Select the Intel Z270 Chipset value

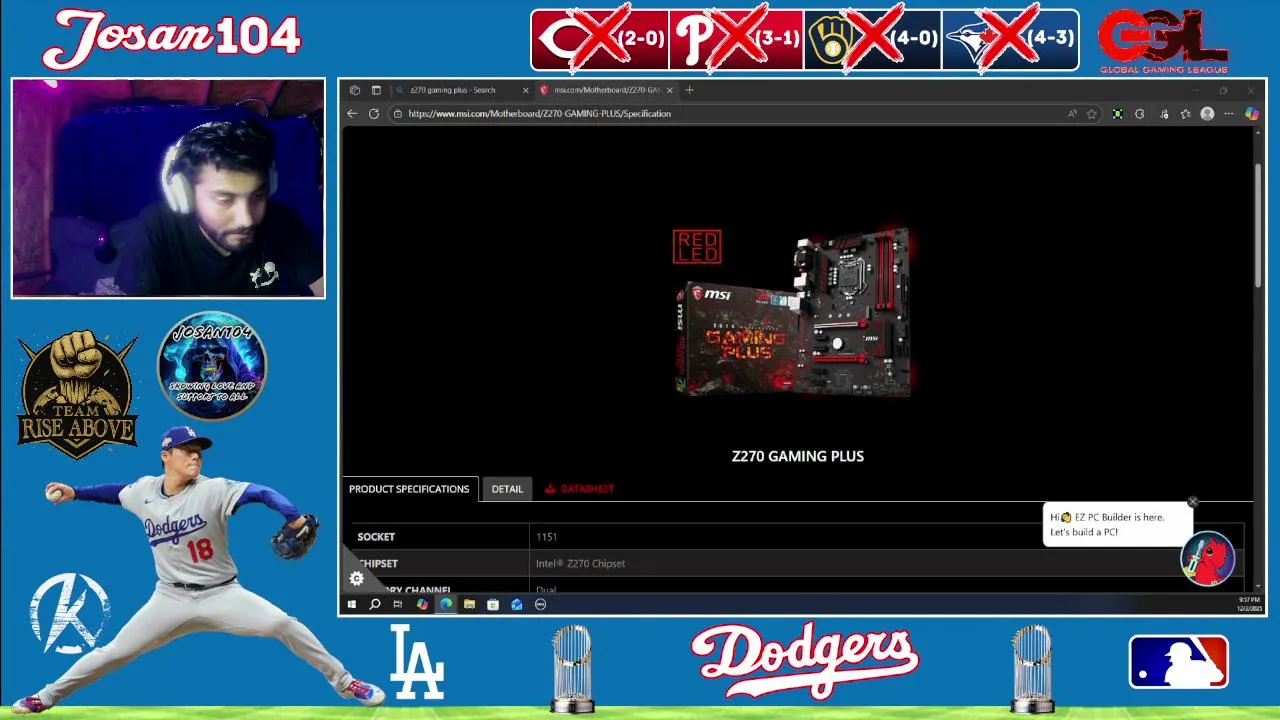tap(580, 564)
